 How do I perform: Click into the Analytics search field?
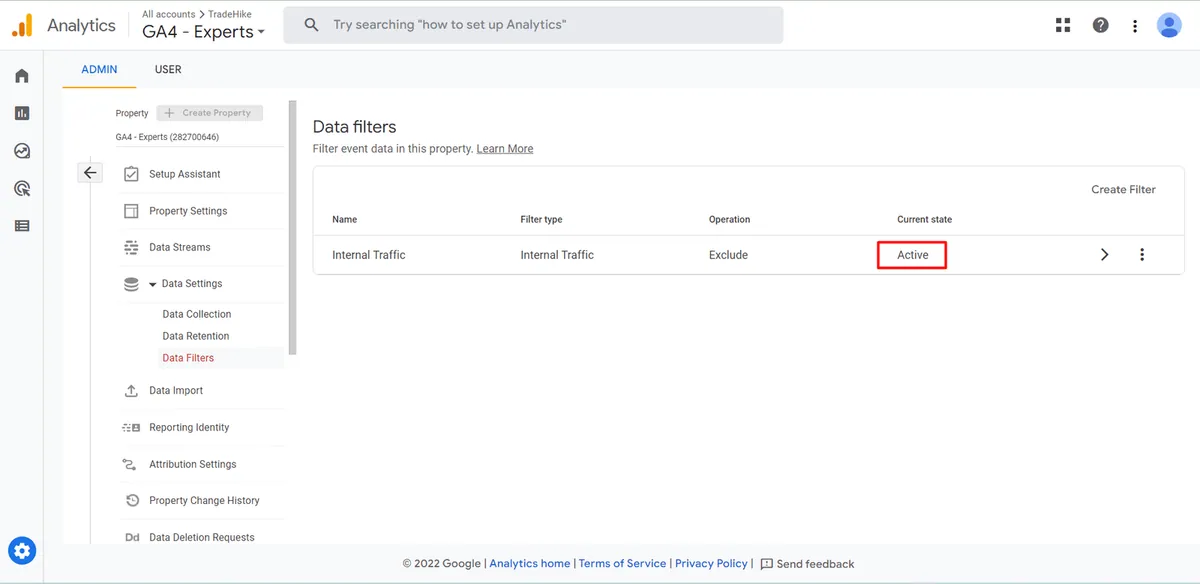click(533, 25)
